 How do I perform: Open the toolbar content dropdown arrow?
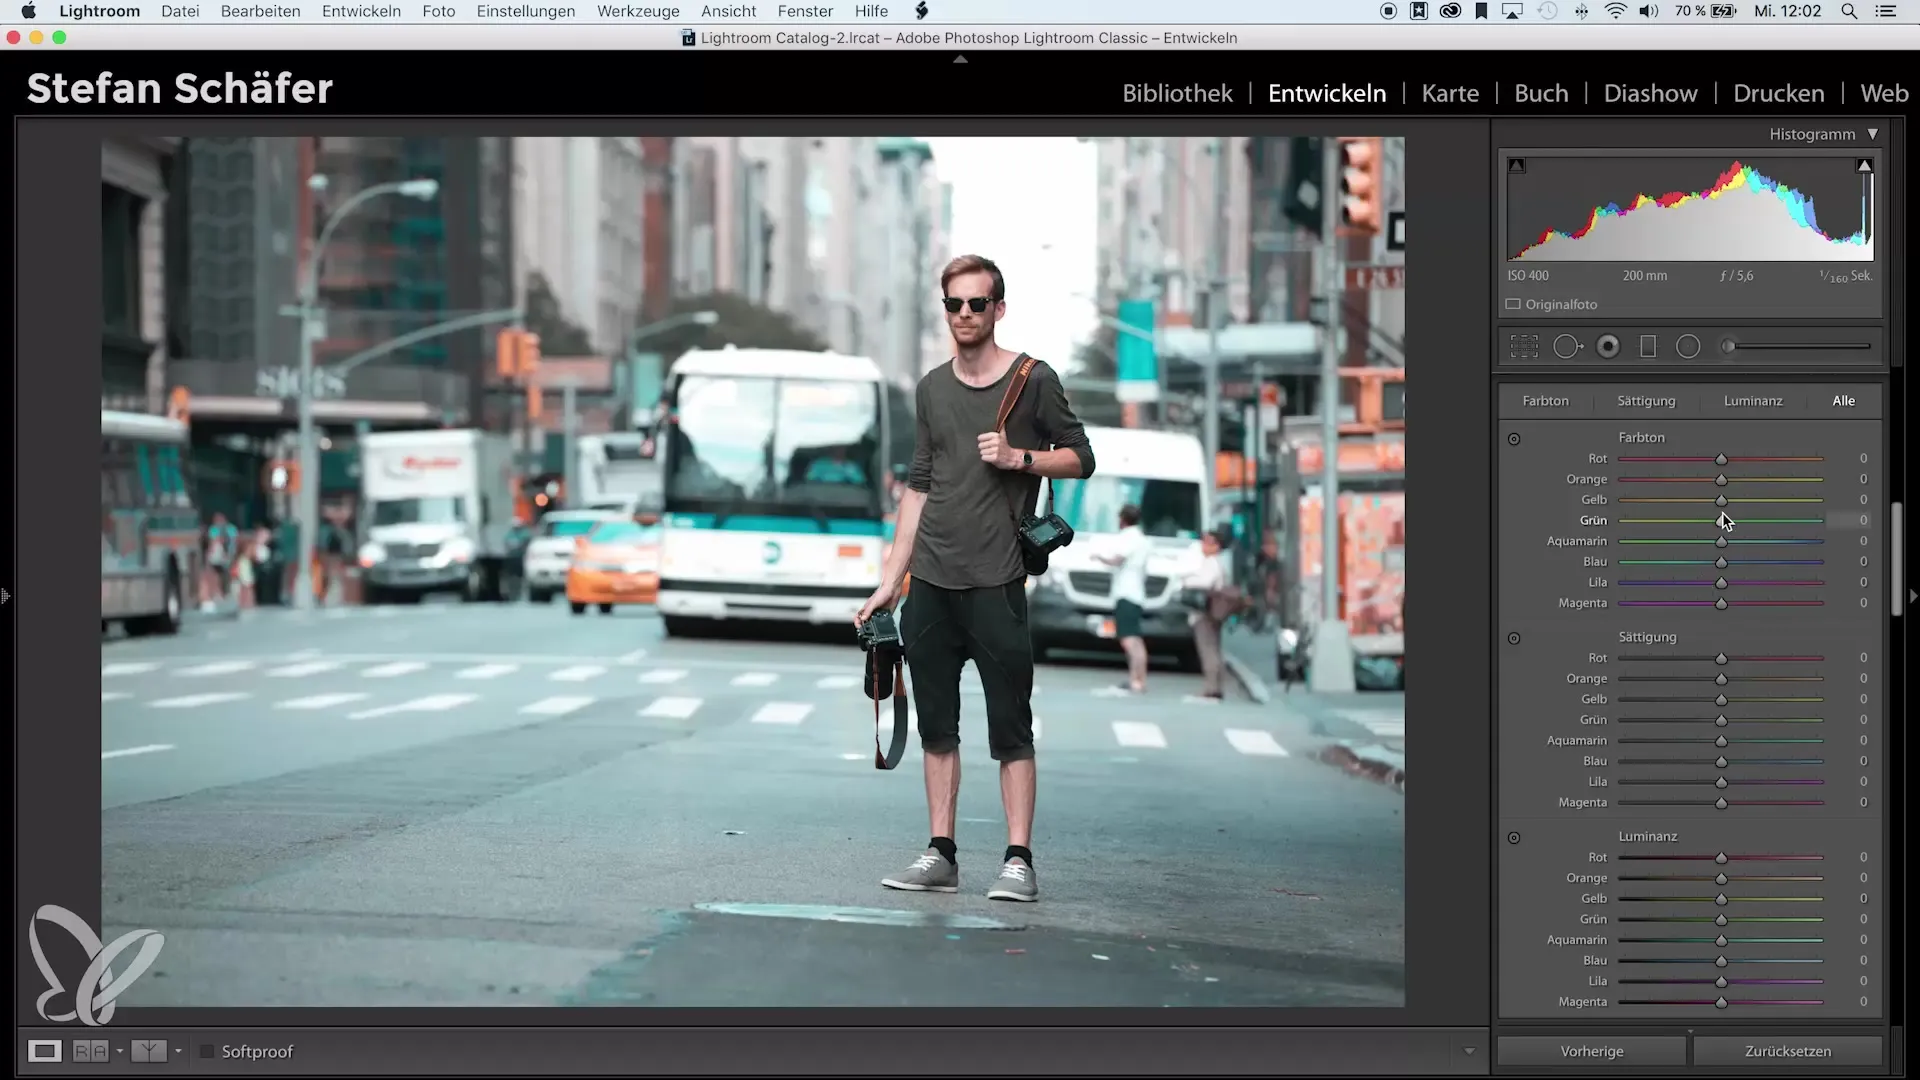point(1469,1052)
